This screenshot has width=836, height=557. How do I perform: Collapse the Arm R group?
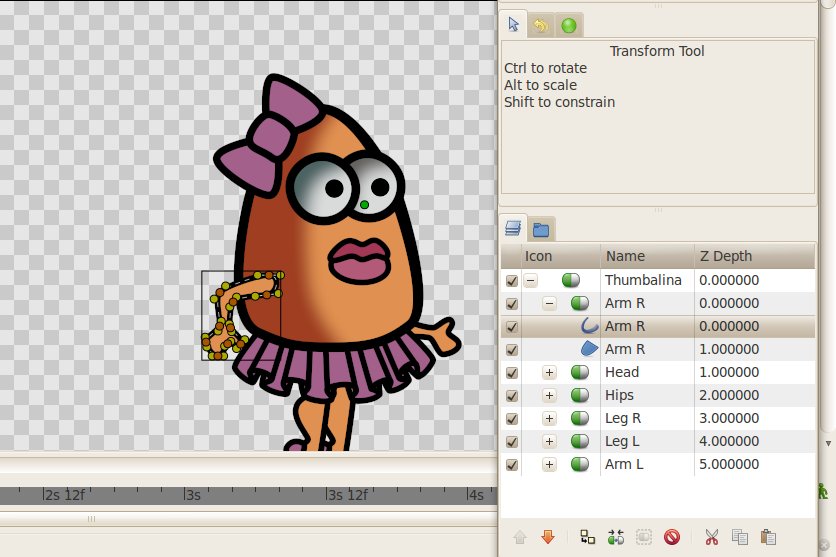point(550,303)
